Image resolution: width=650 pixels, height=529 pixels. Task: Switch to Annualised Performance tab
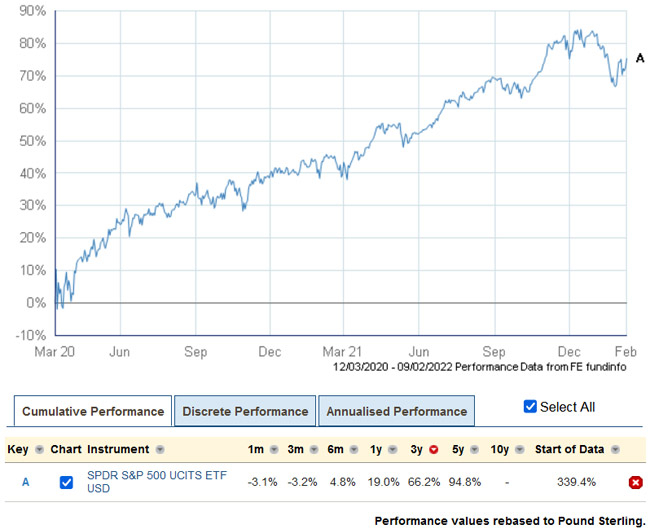click(x=396, y=411)
